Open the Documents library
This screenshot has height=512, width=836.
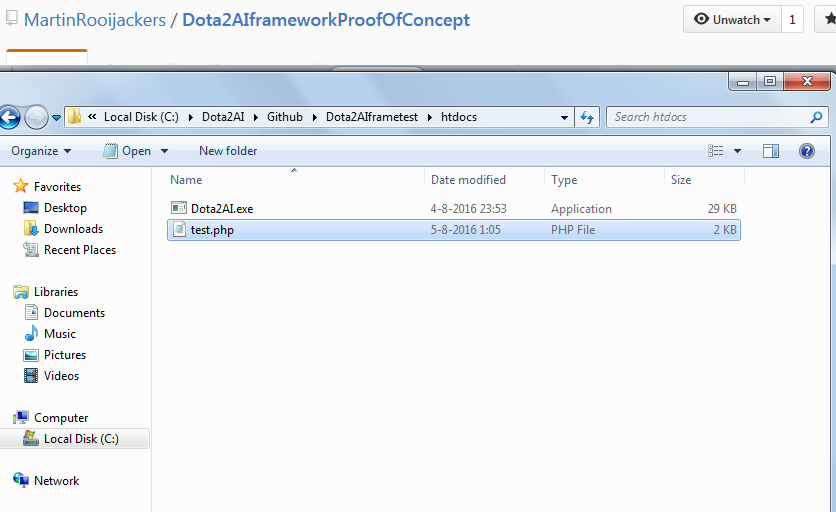(75, 313)
